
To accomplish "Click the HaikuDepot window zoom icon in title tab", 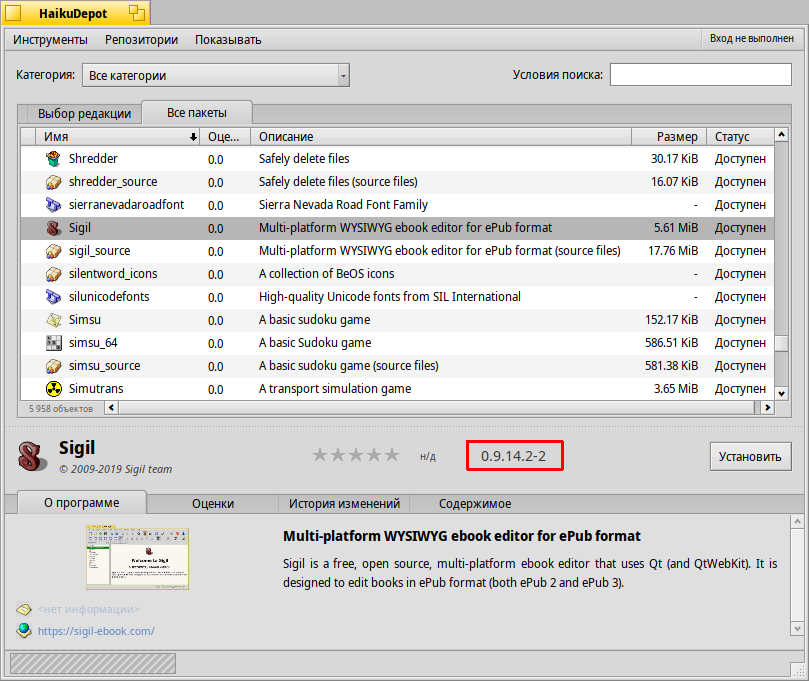I will (x=137, y=13).
